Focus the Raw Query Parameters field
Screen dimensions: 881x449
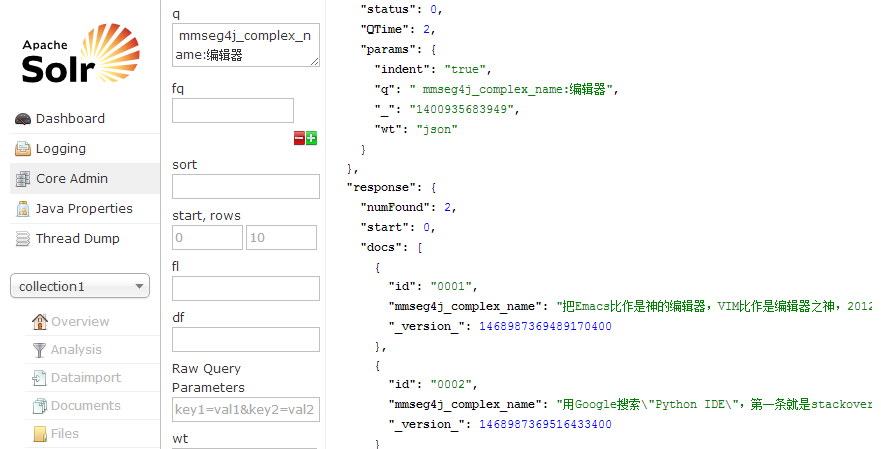(245, 409)
